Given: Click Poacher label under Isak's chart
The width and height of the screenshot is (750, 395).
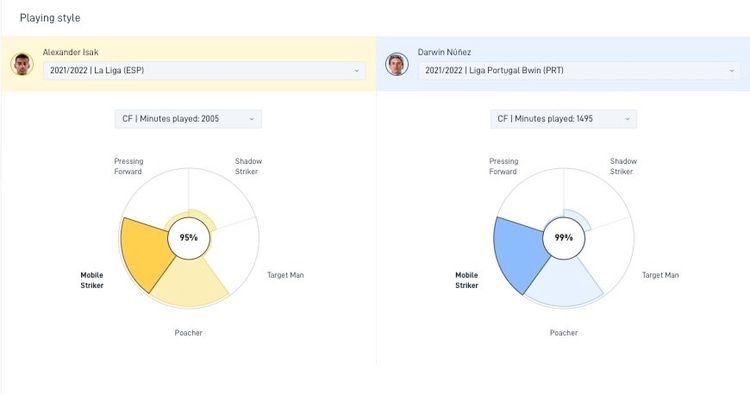Looking at the screenshot, I should 188,333.
